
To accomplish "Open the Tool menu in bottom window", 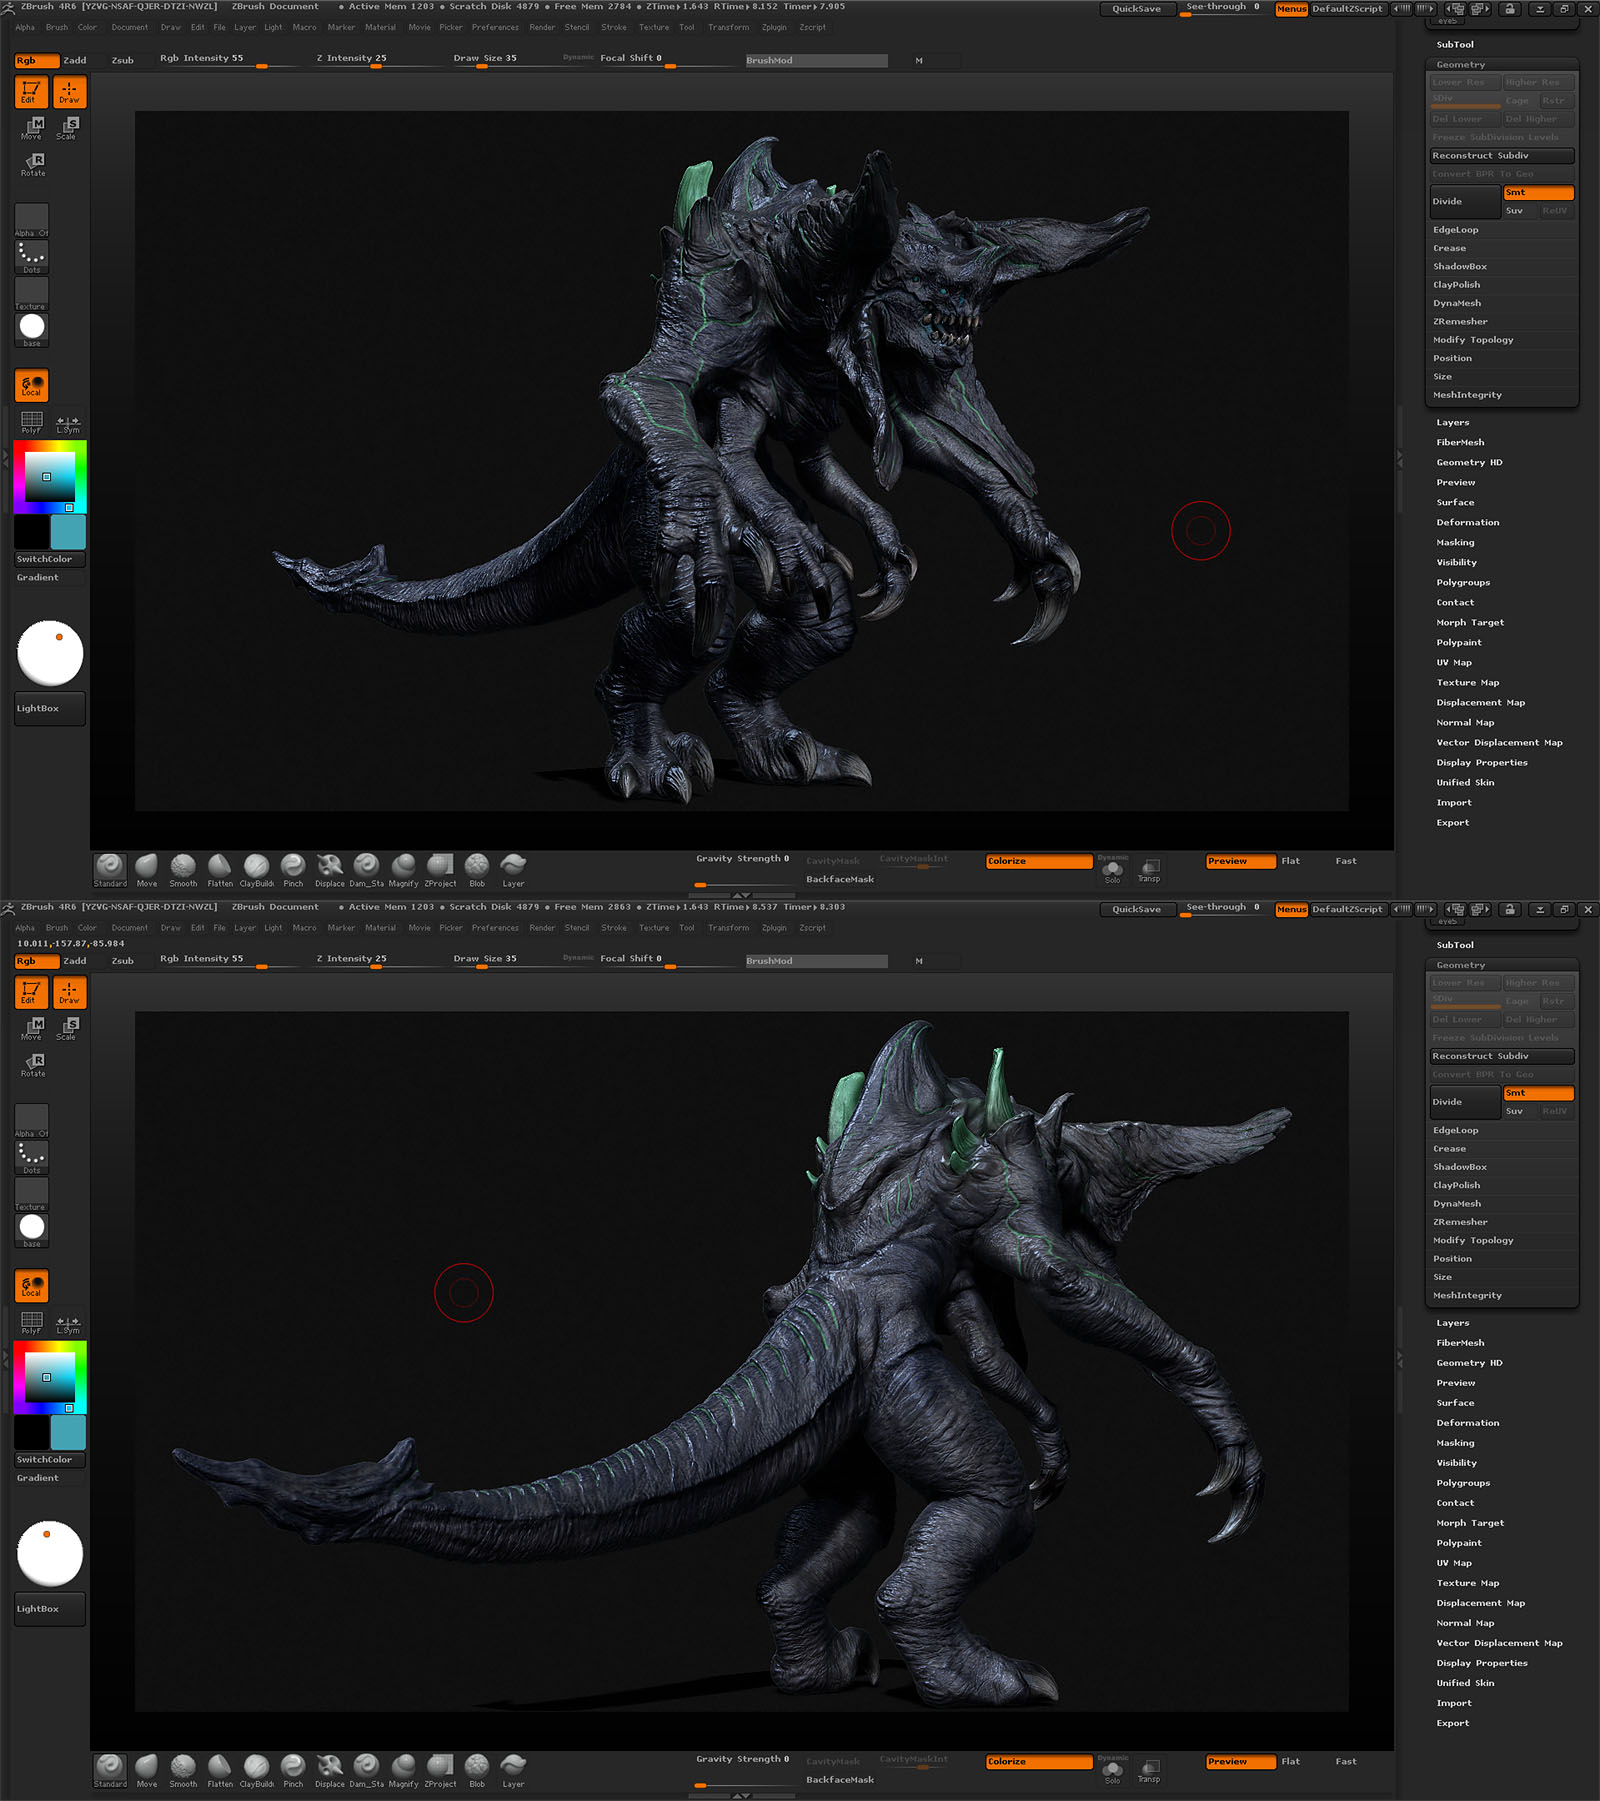I will 687,928.
